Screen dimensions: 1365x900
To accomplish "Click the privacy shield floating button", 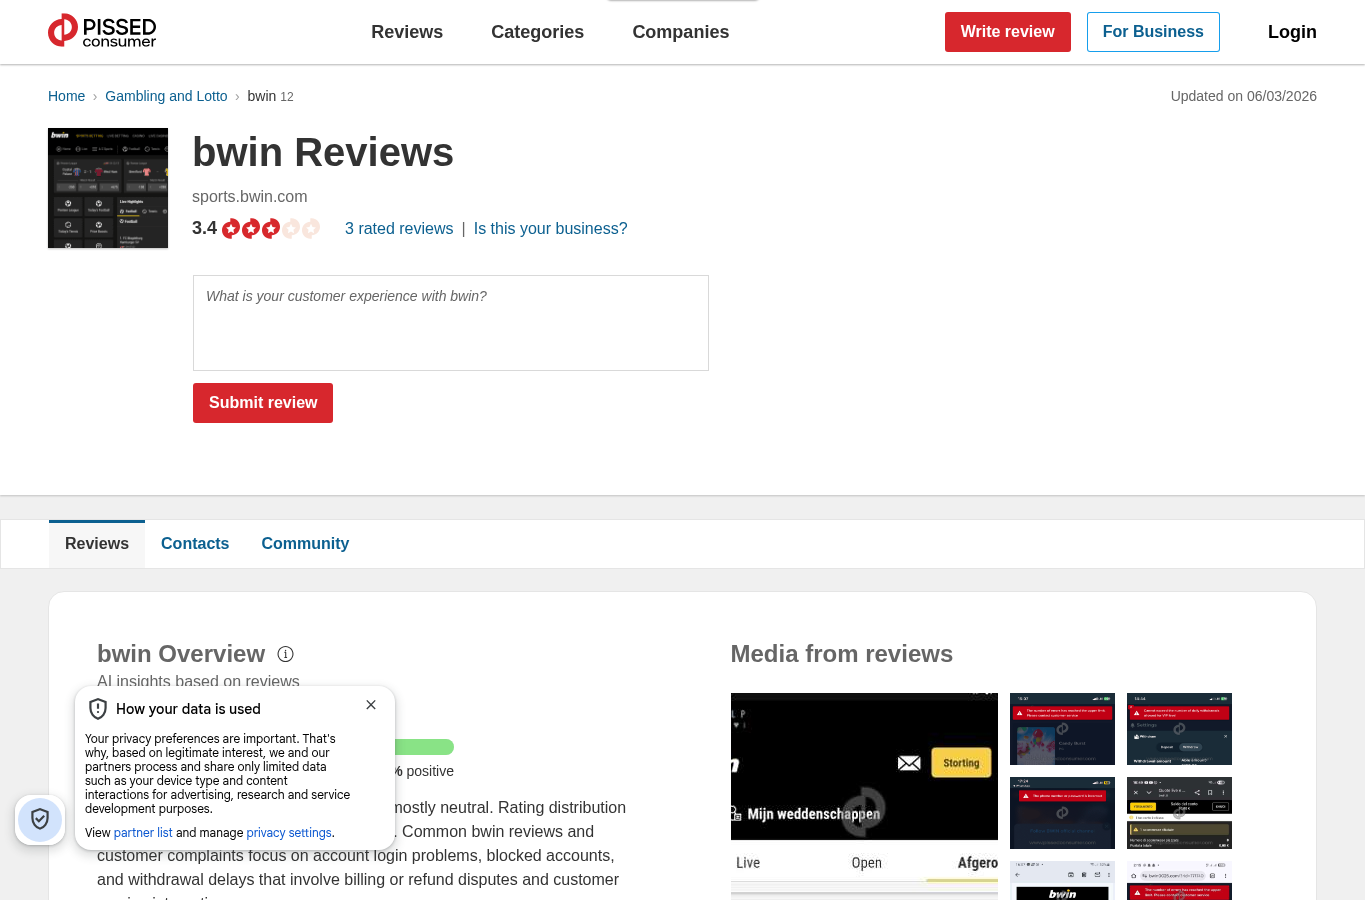I will tap(40, 820).
